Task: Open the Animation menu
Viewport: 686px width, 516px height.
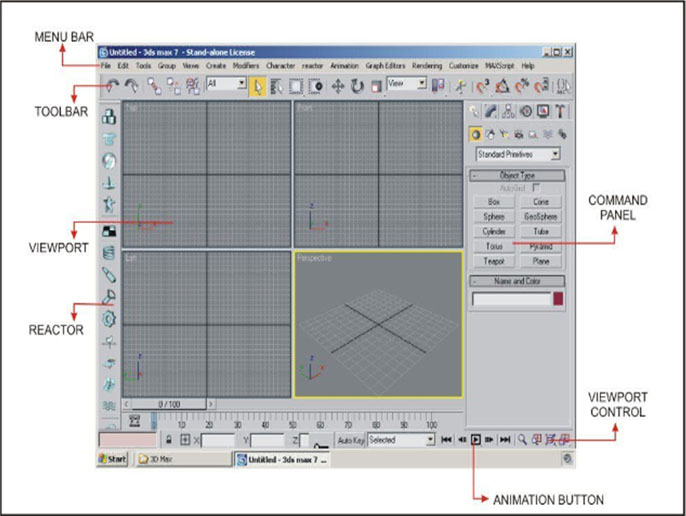Action: coord(344,66)
